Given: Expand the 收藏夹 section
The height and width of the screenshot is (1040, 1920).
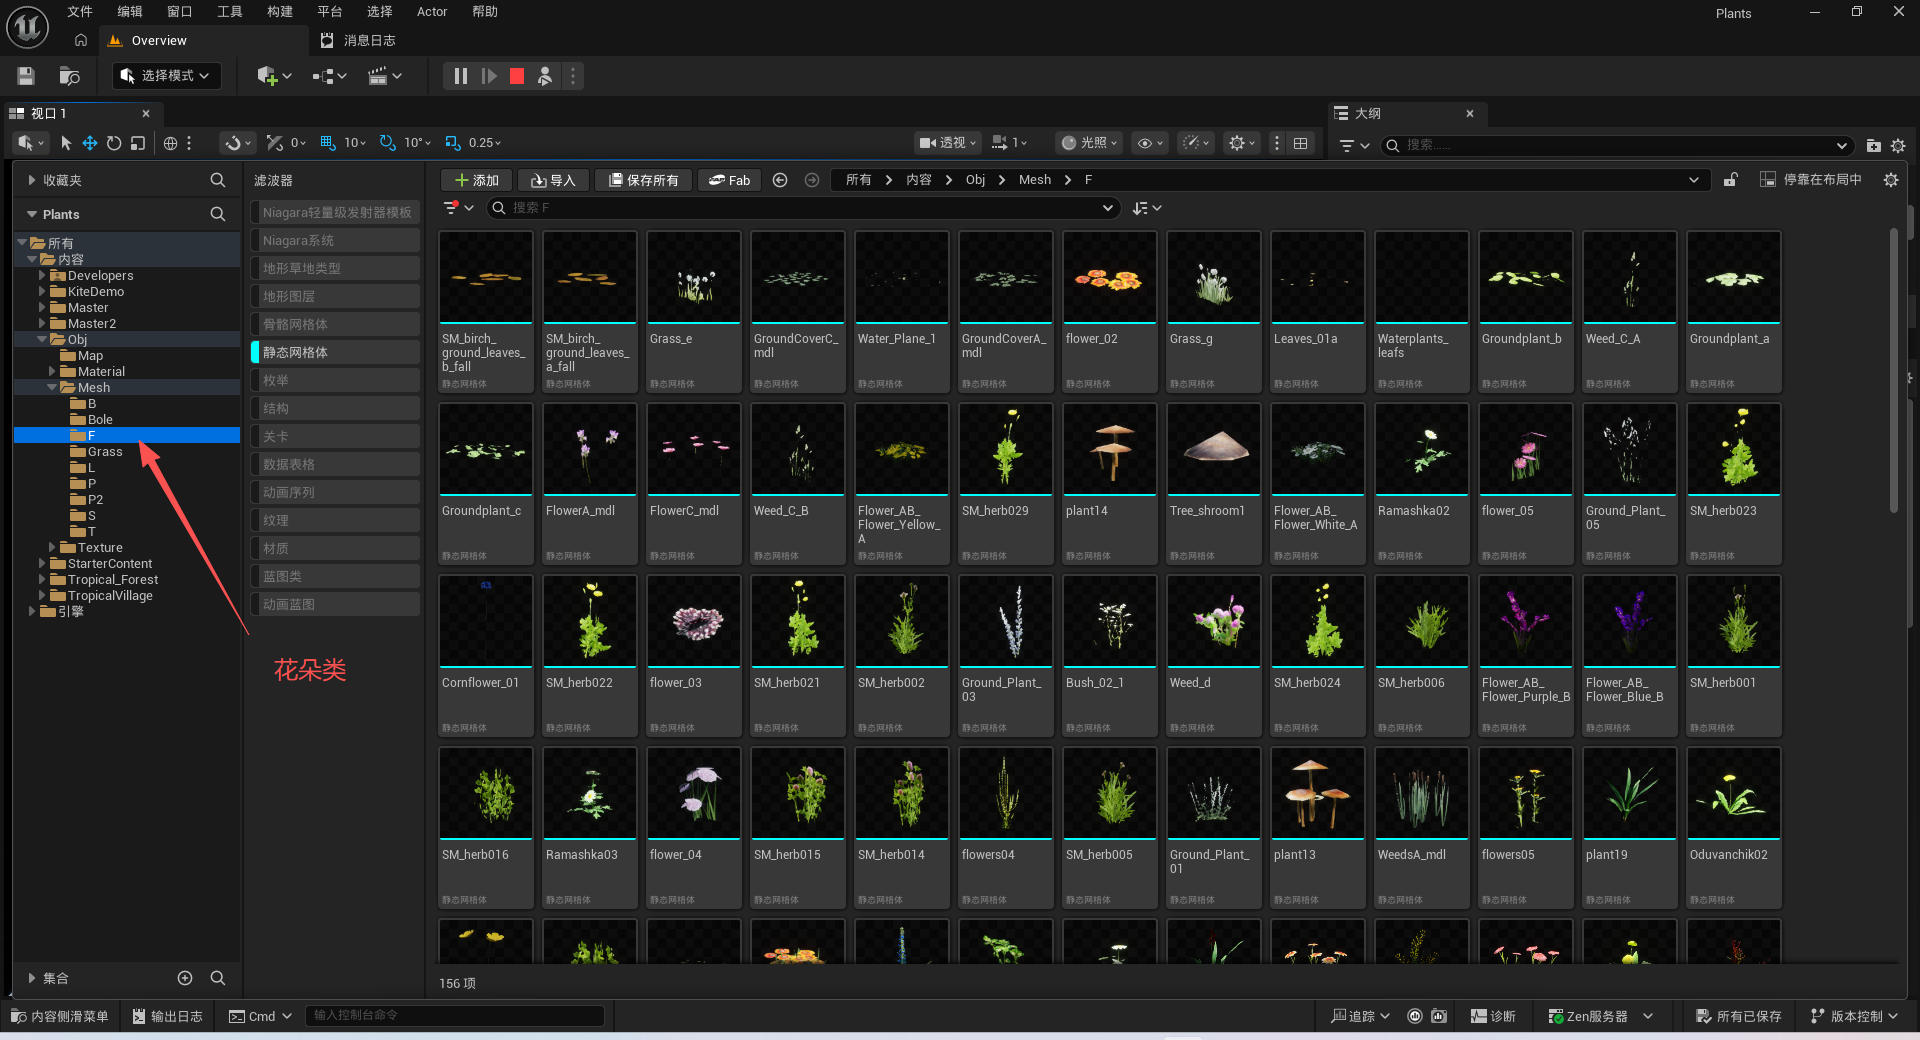Looking at the screenshot, I should pos(32,180).
